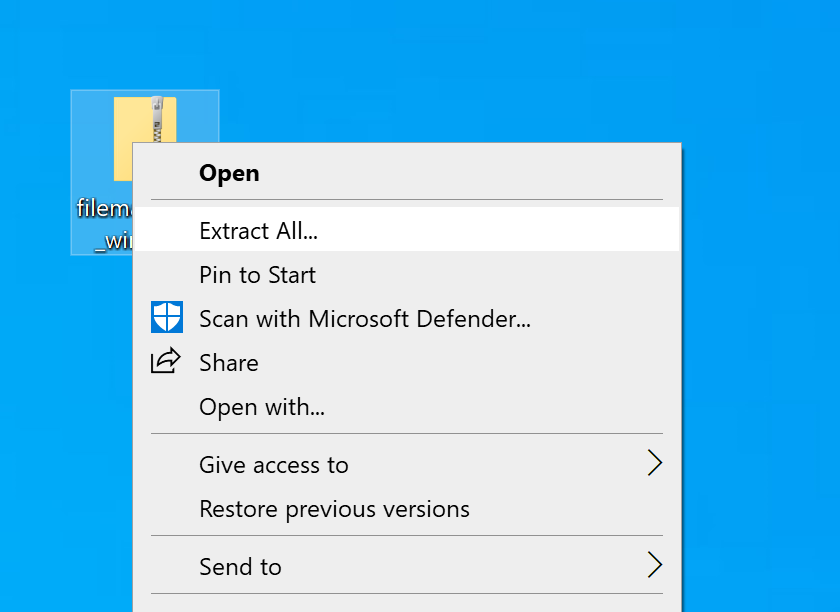Expand the Send to submenu arrow
Image resolution: width=840 pixels, height=612 pixels.
coord(654,566)
